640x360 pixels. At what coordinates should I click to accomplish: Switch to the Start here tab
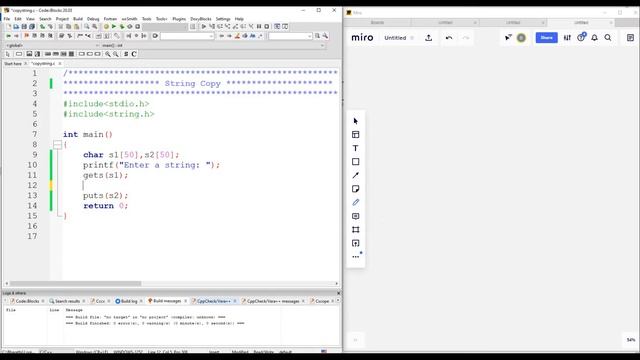13,64
